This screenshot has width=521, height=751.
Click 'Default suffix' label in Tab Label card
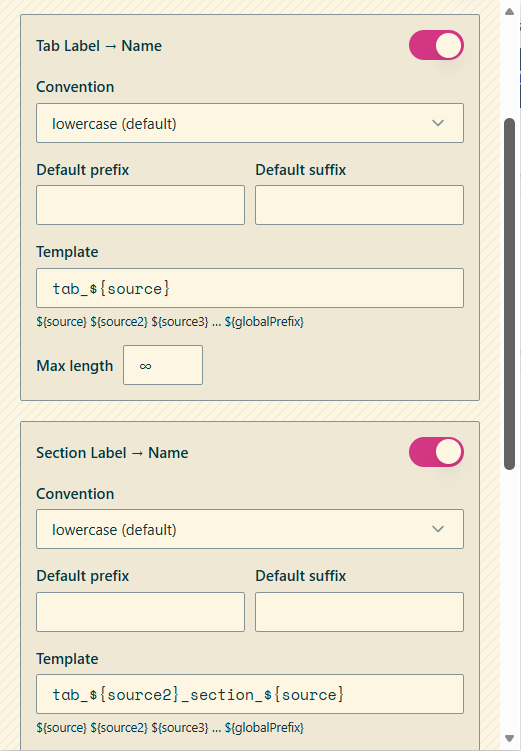(301, 170)
